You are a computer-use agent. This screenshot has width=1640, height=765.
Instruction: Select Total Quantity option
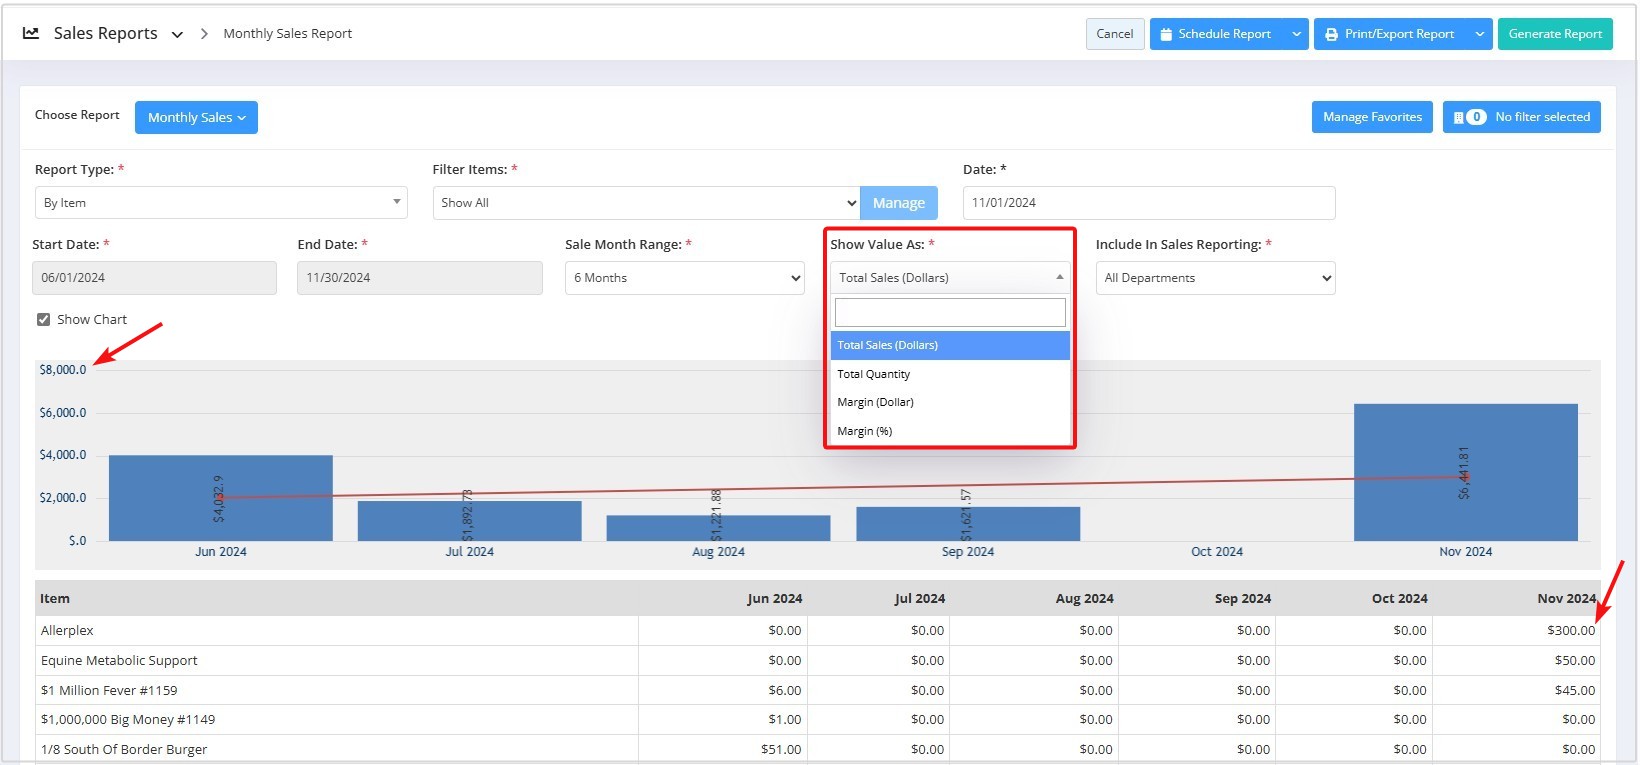pos(950,374)
